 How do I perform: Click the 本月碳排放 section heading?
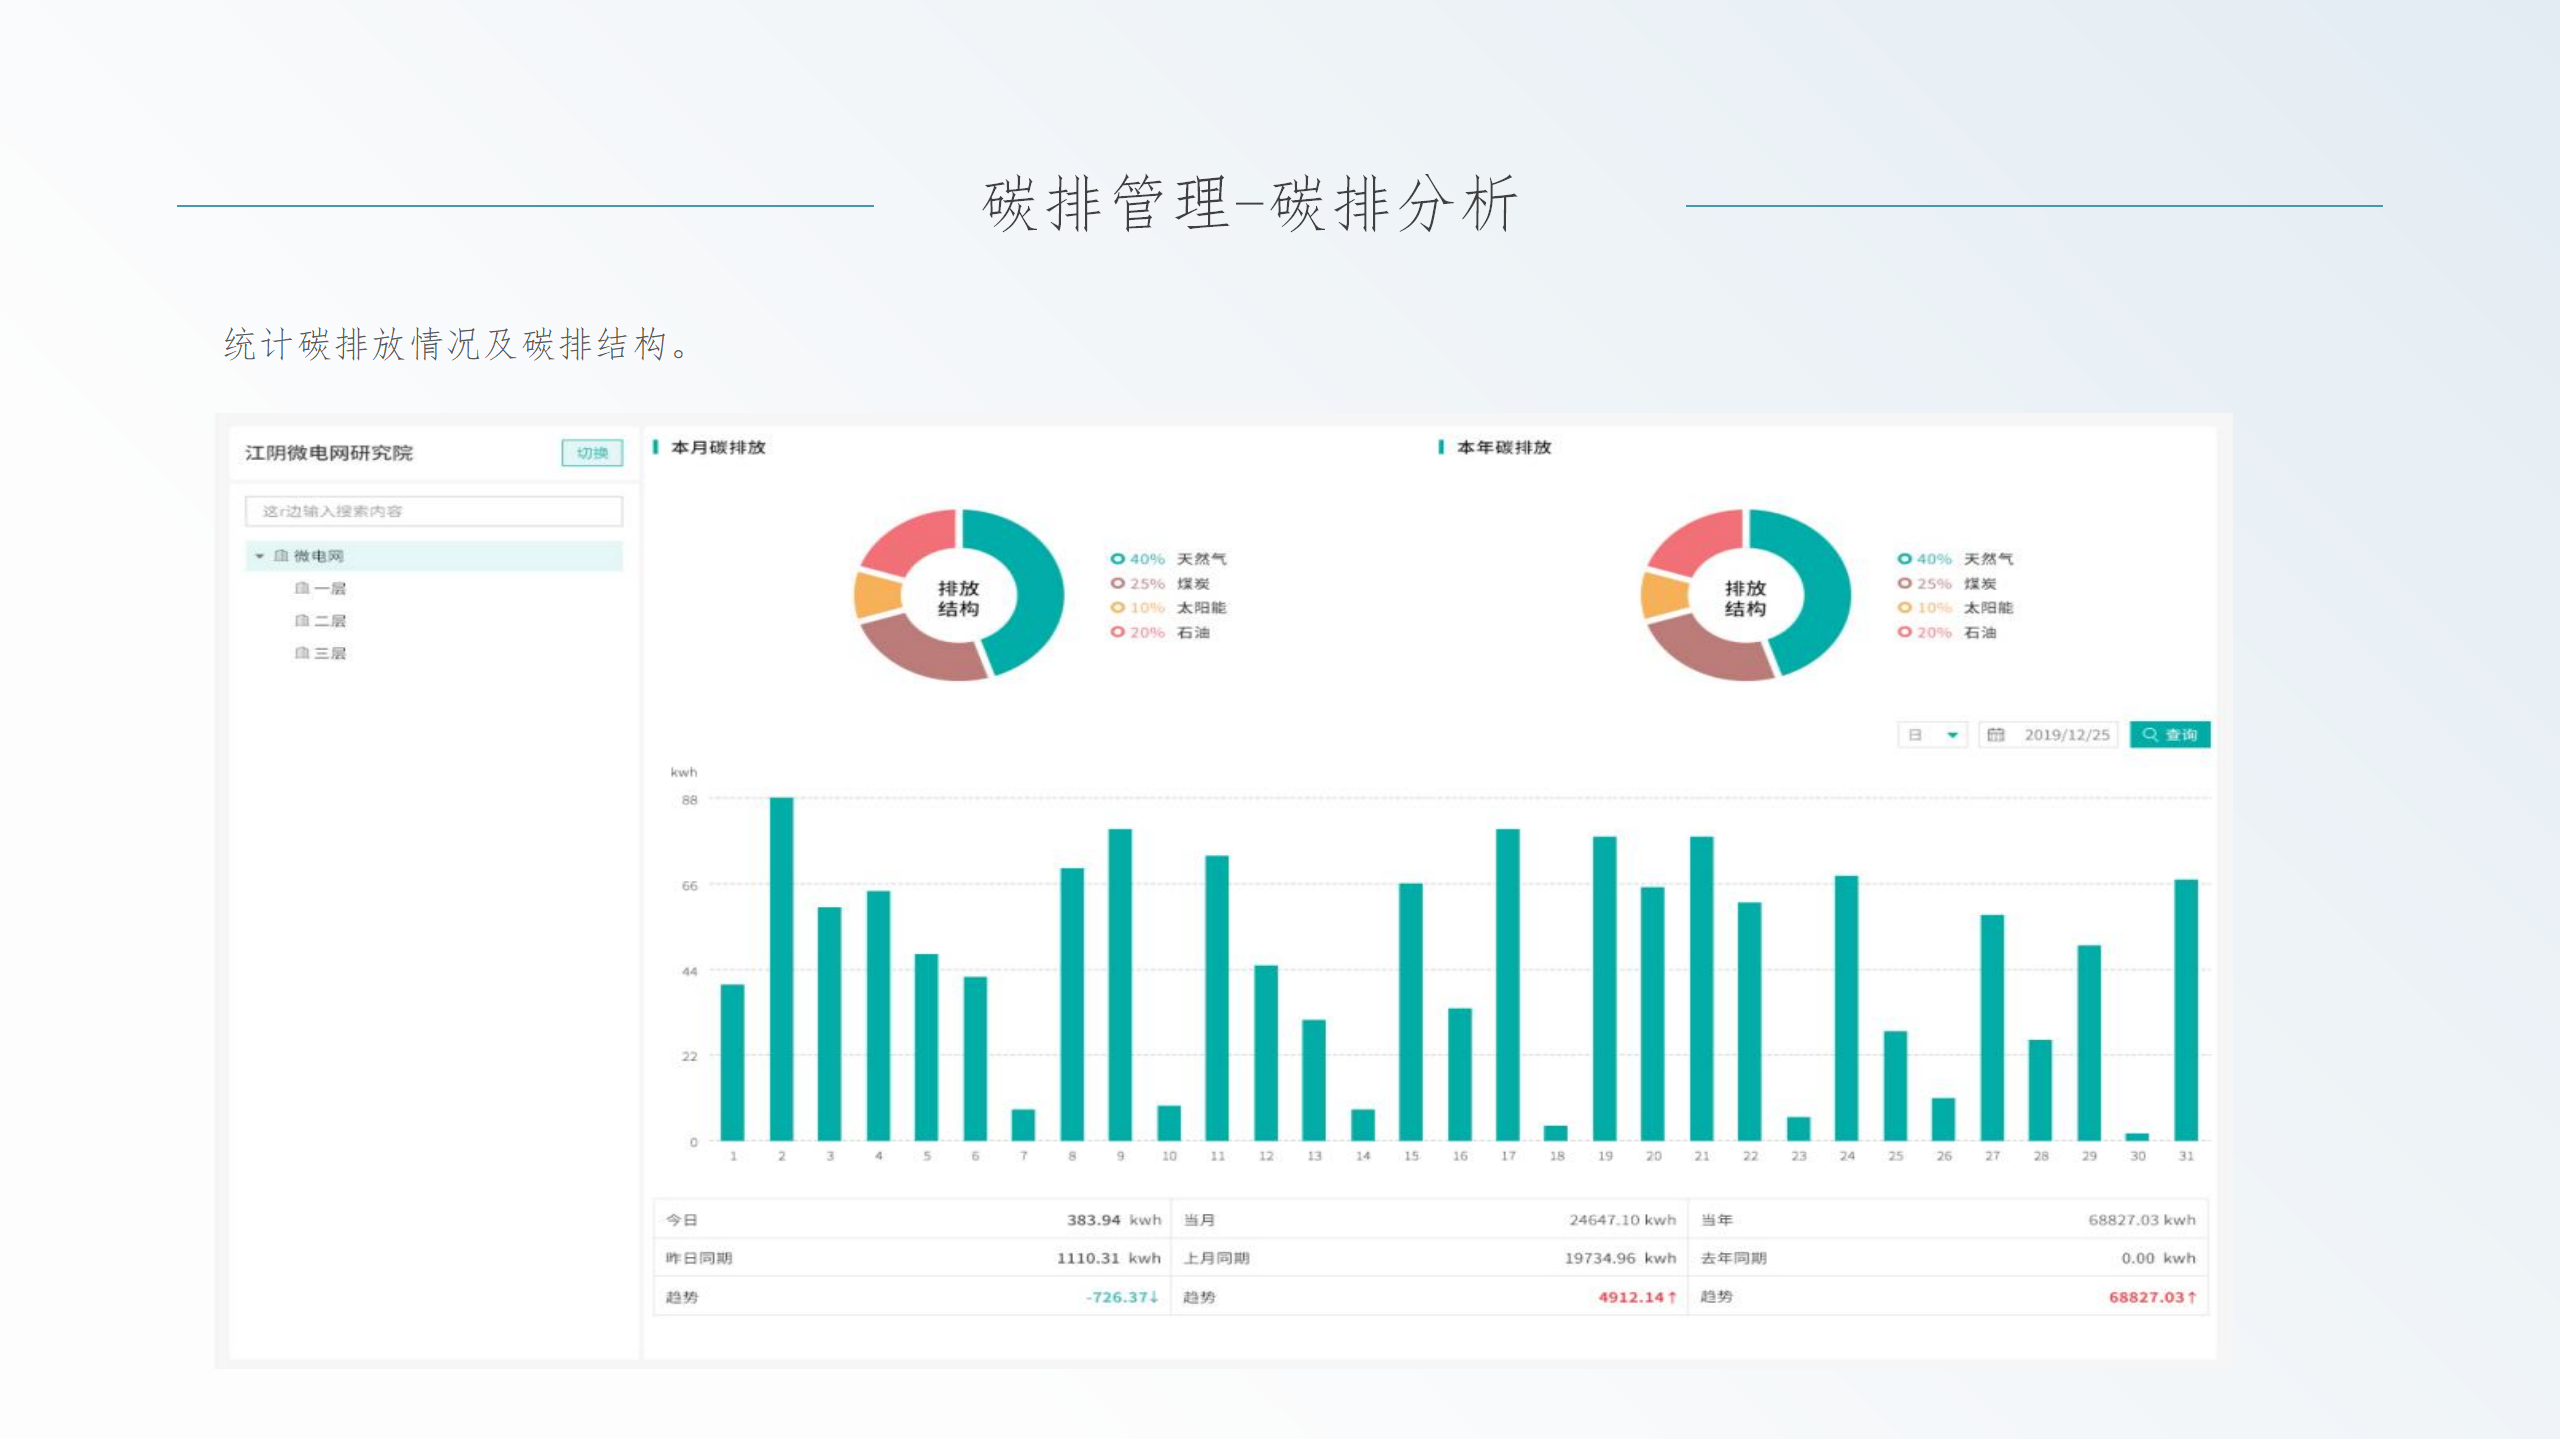[x=718, y=447]
